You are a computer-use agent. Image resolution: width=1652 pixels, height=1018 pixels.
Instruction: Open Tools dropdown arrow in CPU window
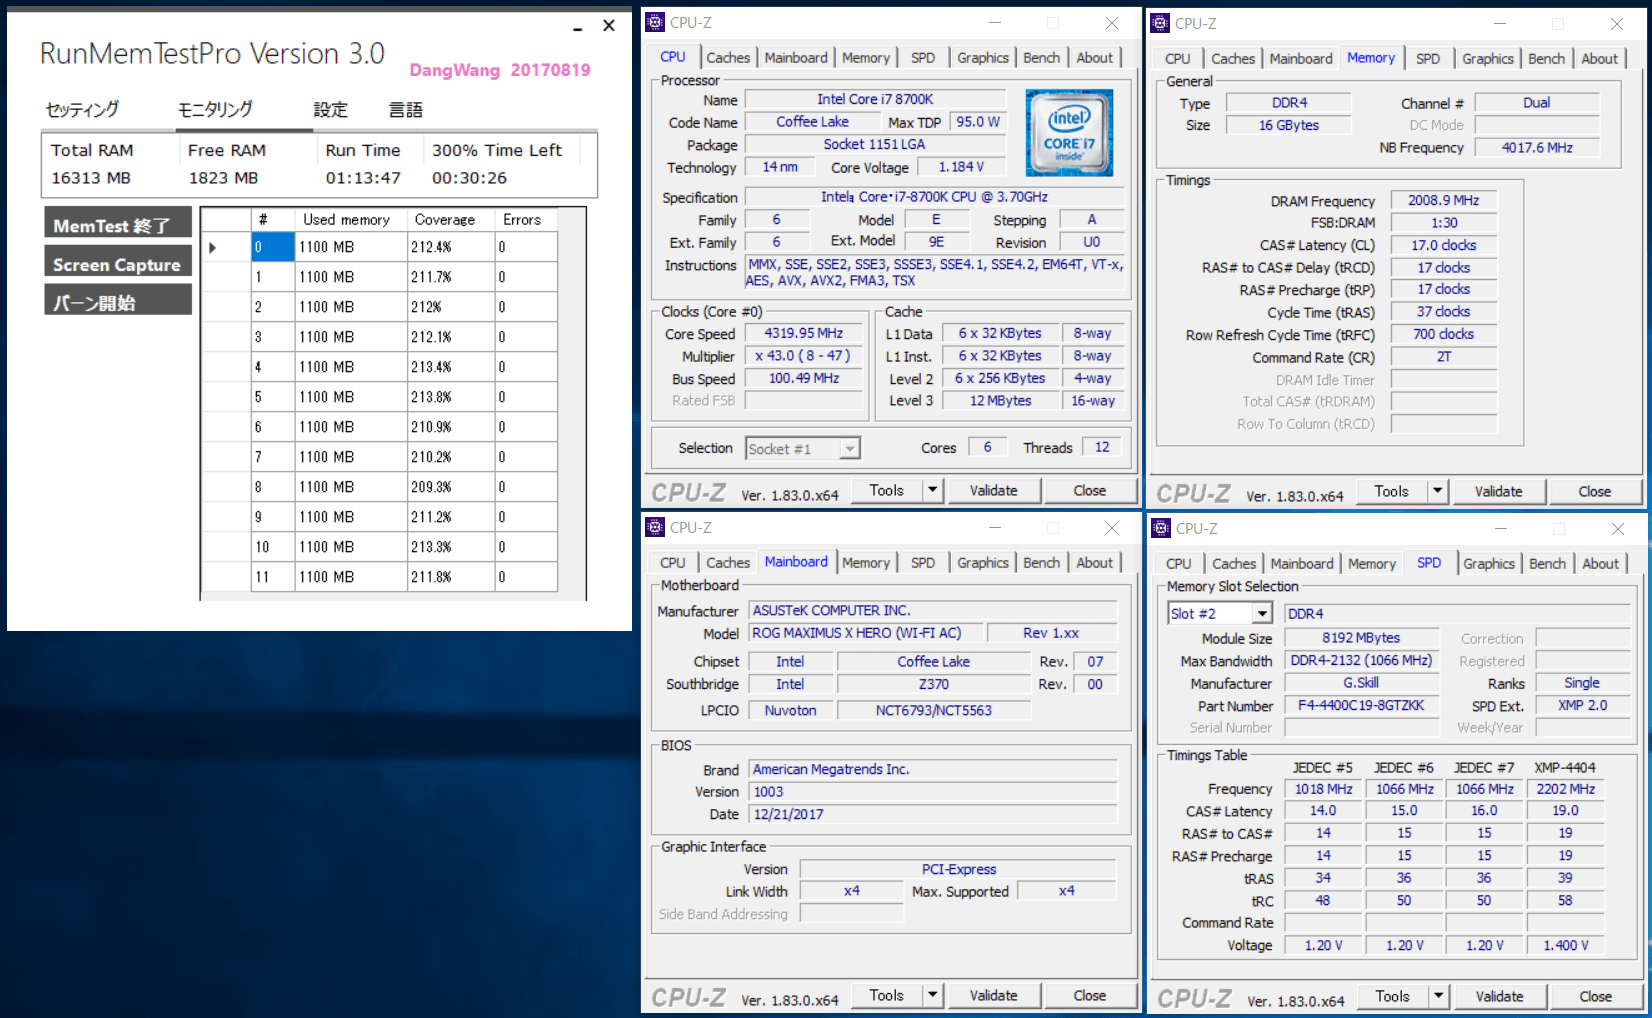tap(932, 490)
